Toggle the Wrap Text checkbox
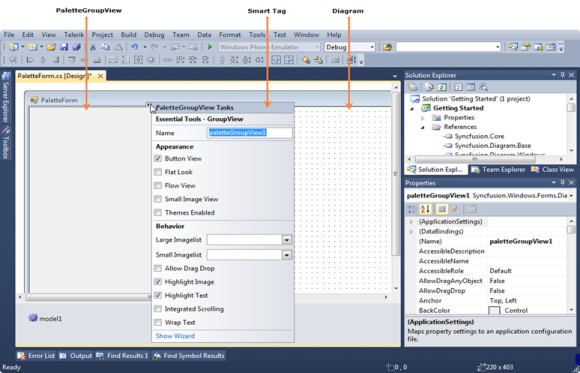This screenshot has height=373, width=580. (x=158, y=322)
